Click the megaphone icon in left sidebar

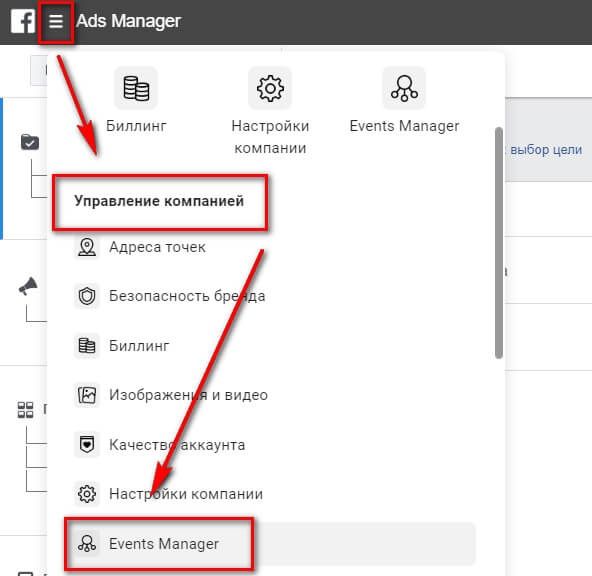[x=28, y=286]
